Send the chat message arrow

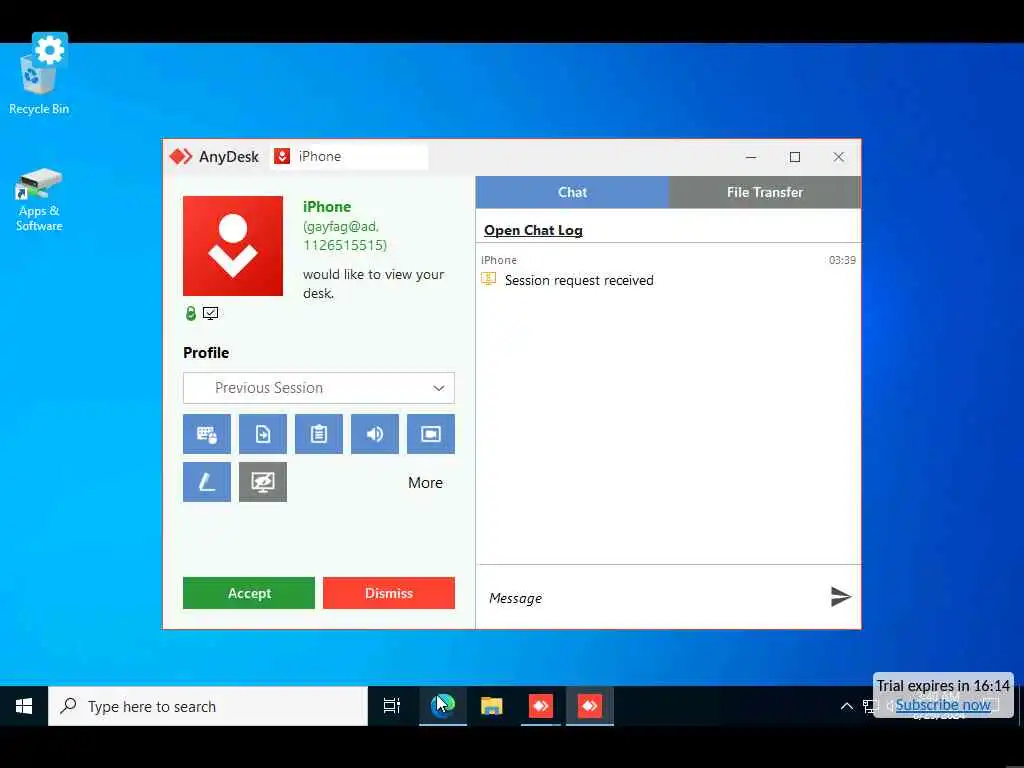[840, 596]
